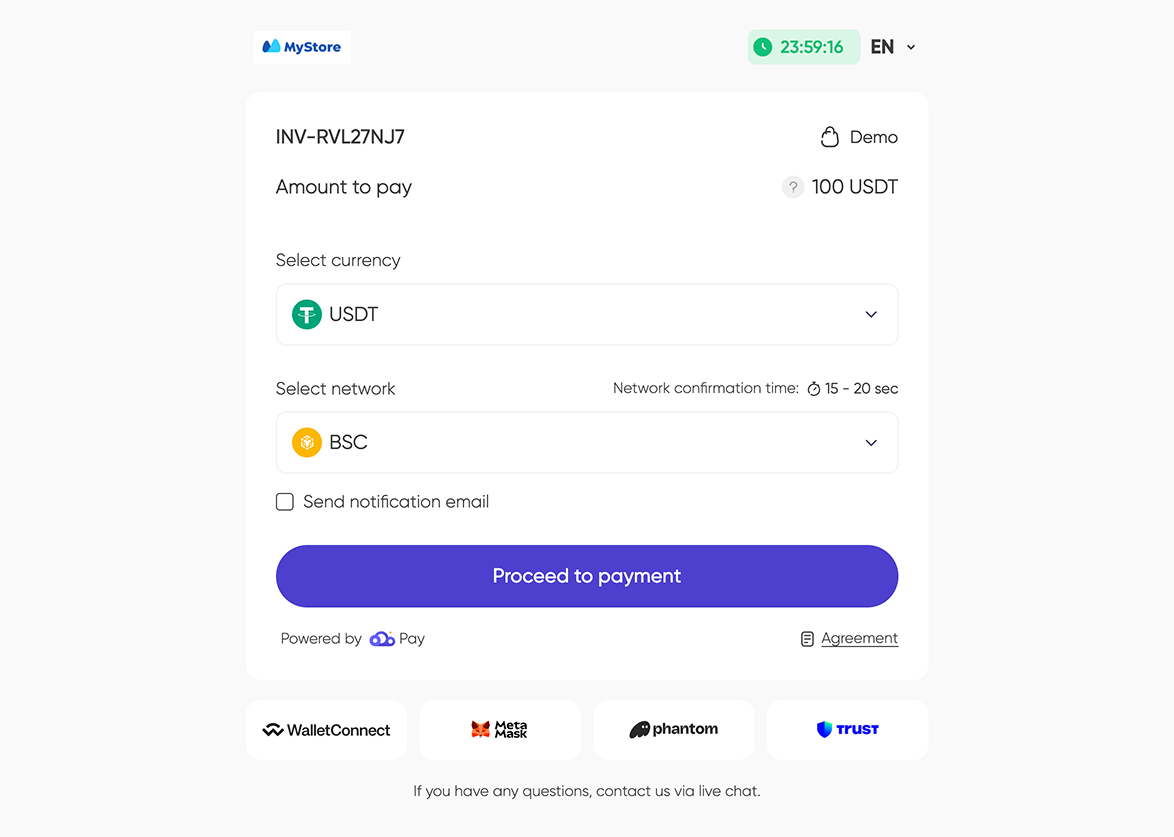1174x837 pixels.
Task: Expand the Select network dropdown arrow
Action: click(871, 442)
